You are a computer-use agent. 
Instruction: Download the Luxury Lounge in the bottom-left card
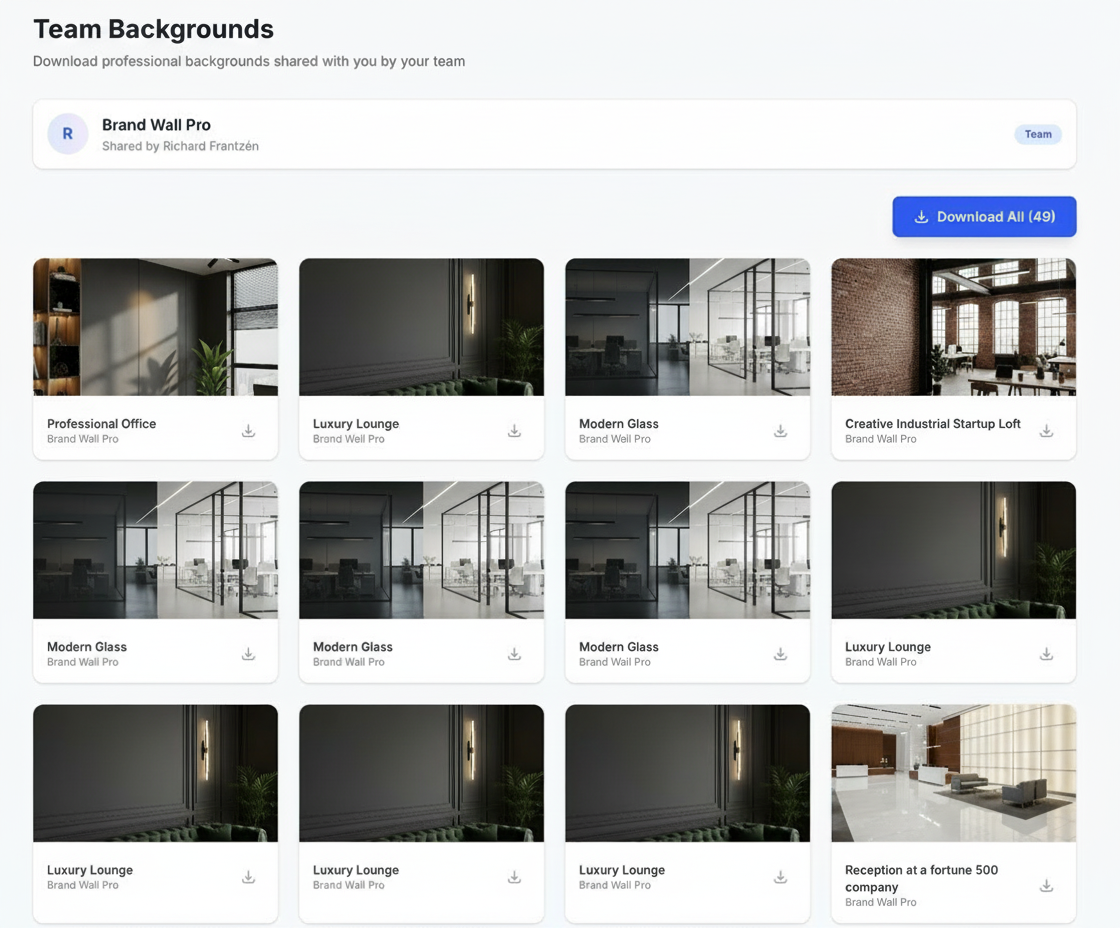point(248,877)
